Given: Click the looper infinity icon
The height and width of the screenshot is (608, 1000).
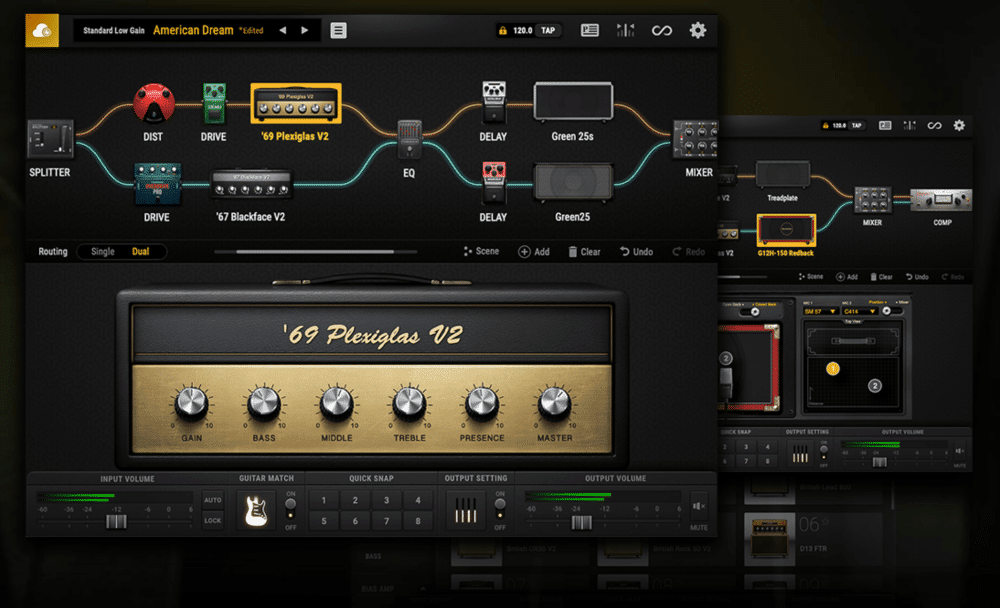Looking at the screenshot, I should [661, 30].
